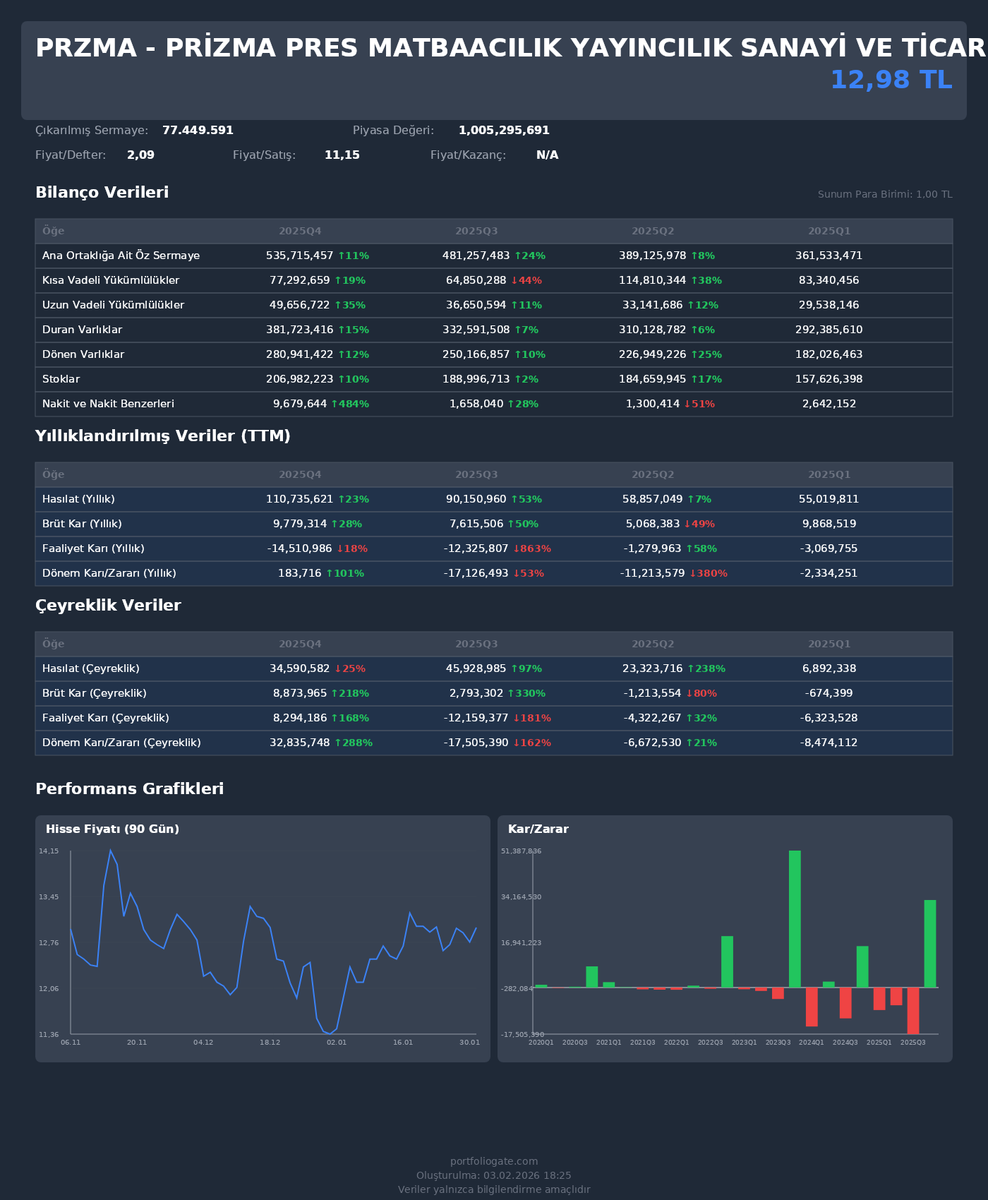Click the Duran Varlıklar row label
988x1200 pixels.
82,330
